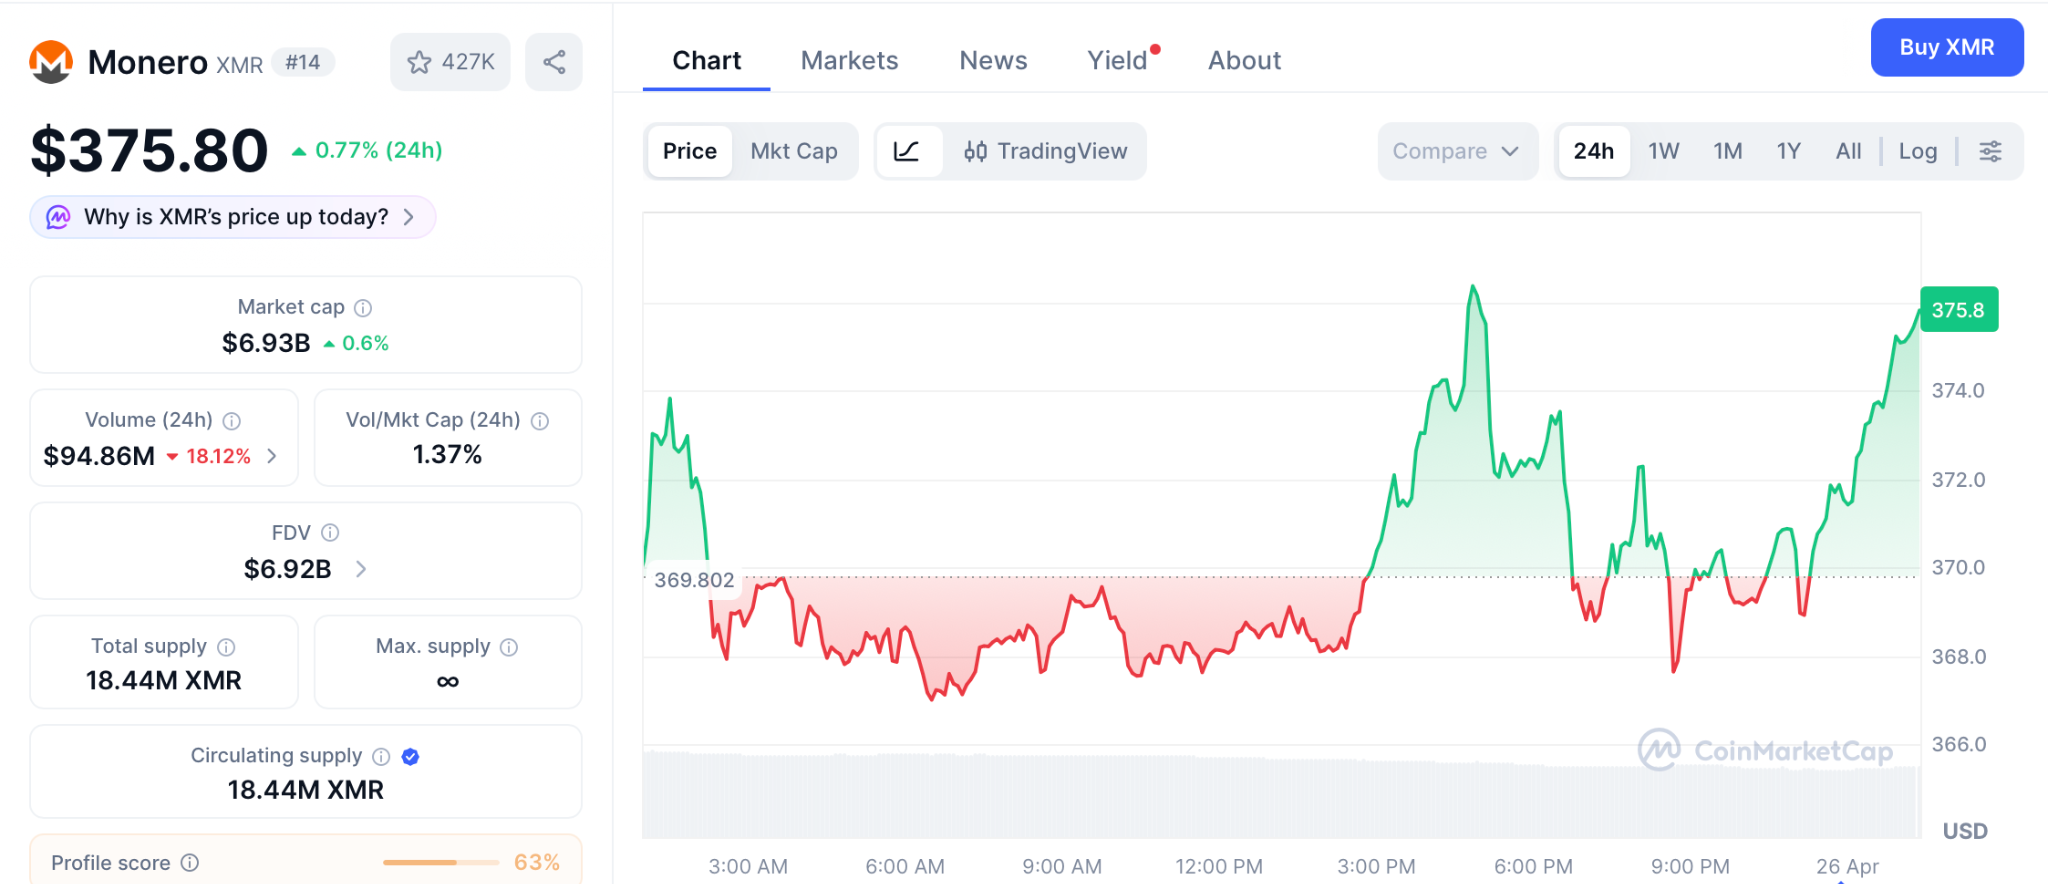Click the share icon next to watchlist
Image resolution: width=2048 pixels, height=884 pixels.
(554, 62)
